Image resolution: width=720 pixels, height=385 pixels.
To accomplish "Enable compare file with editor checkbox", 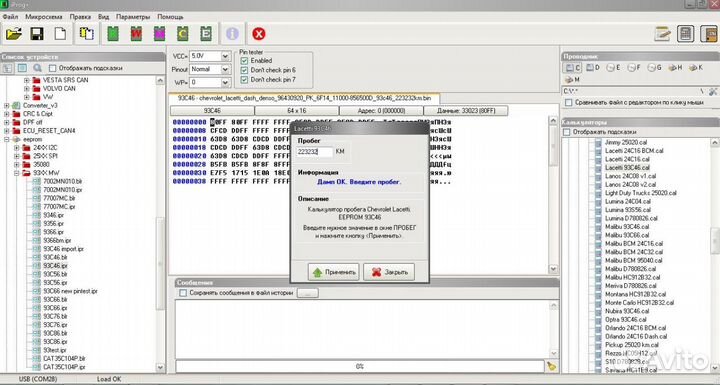I will pyautogui.click(x=568, y=102).
